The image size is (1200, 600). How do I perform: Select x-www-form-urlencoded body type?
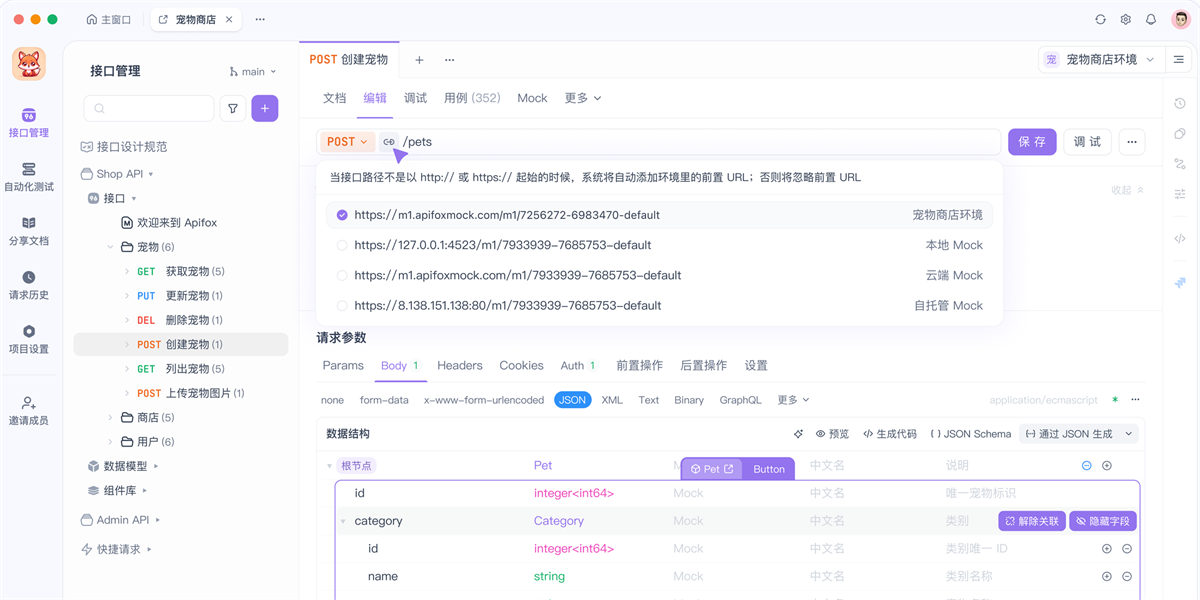482,400
